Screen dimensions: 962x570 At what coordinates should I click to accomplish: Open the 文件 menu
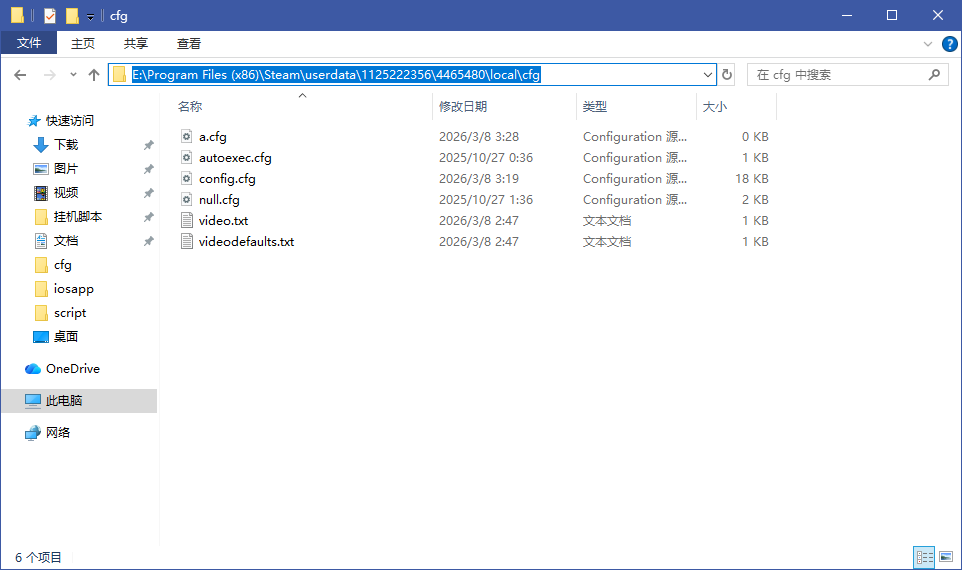pyautogui.click(x=29, y=44)
